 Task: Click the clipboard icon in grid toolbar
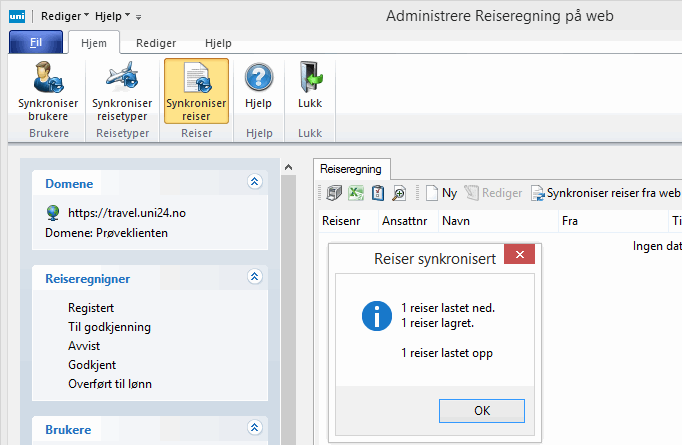(377, 194)
